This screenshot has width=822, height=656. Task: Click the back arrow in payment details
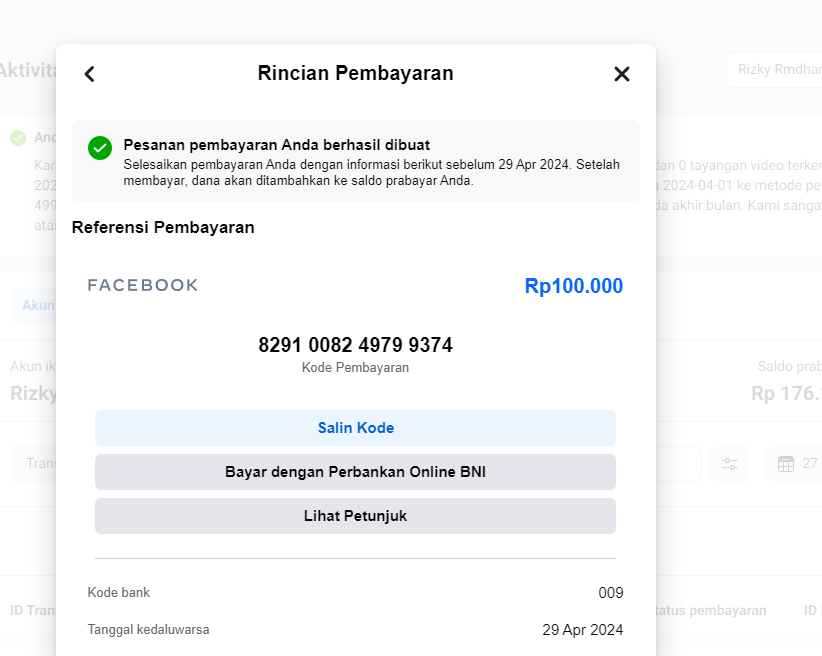point(89,74)
